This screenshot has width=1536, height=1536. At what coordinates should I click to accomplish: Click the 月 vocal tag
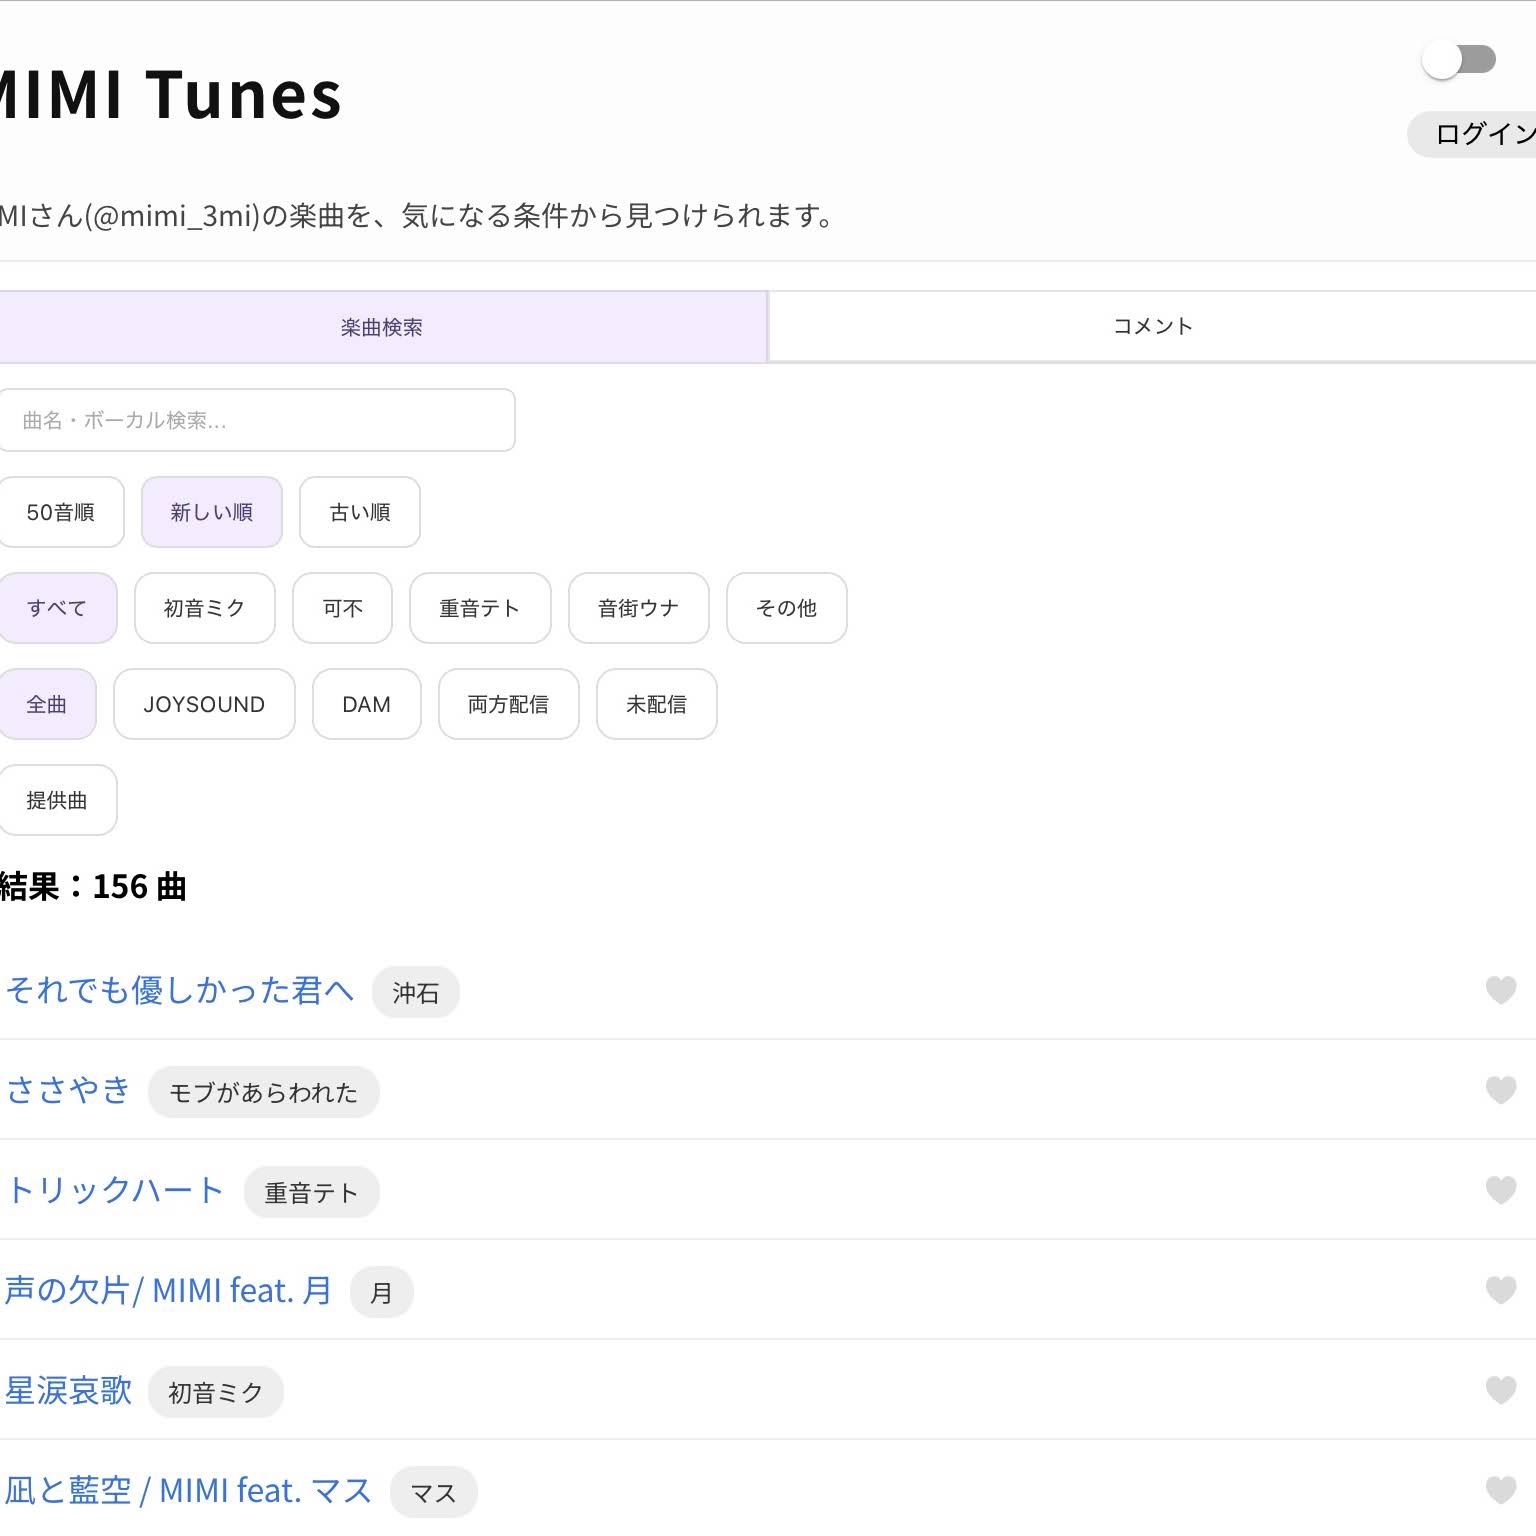point(381,1292)
